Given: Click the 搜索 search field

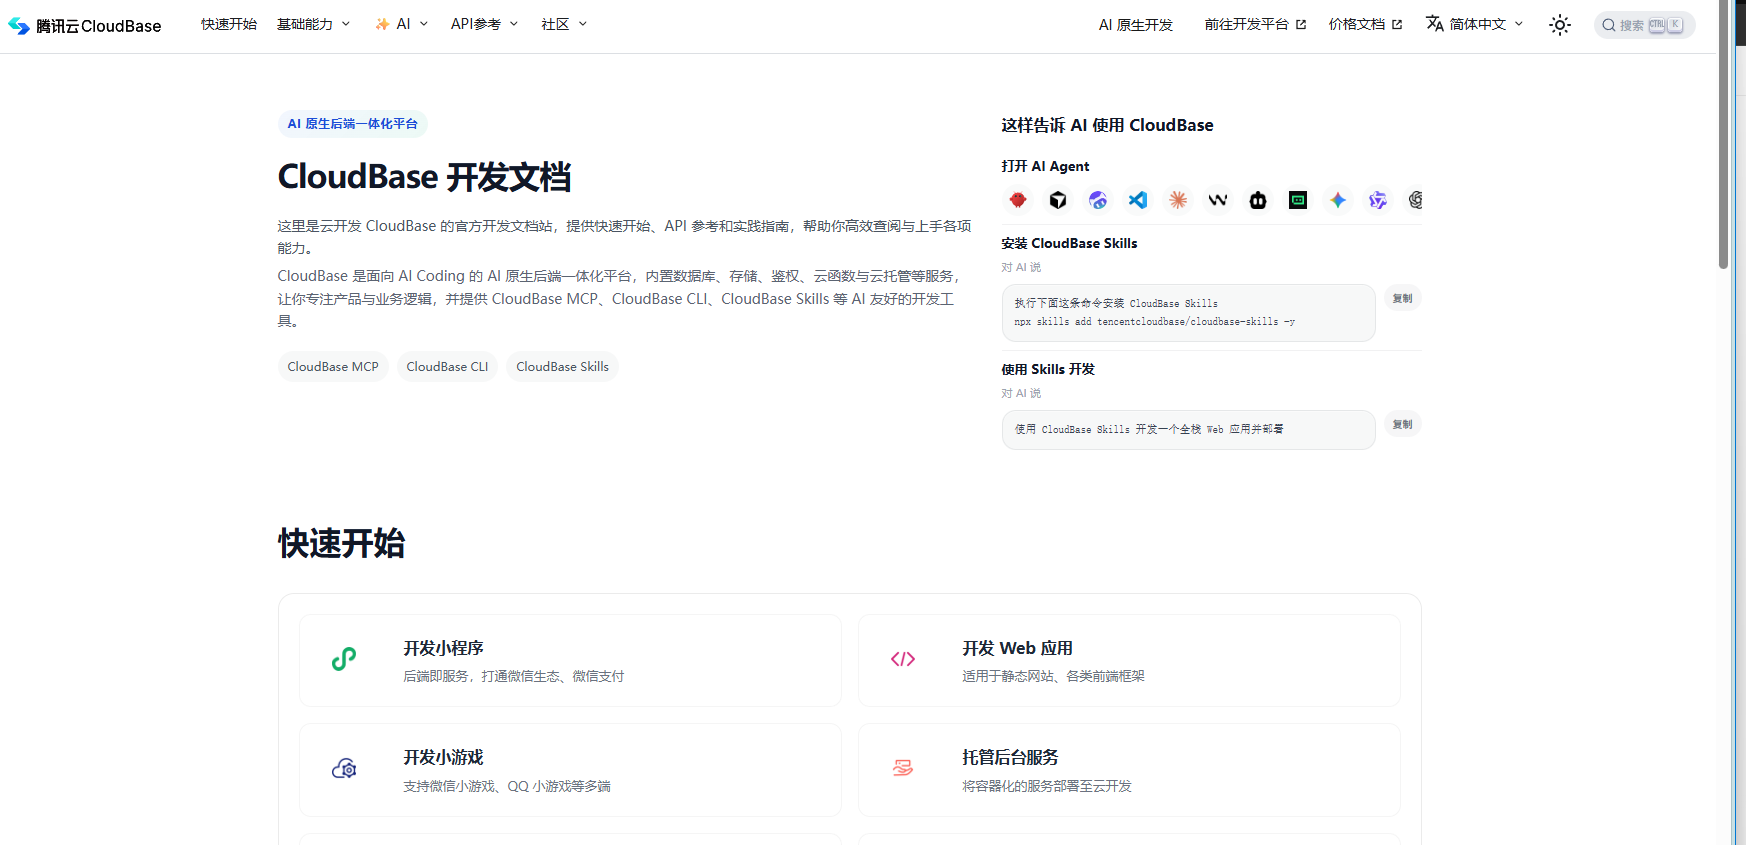Looking at the screenshot, I should pos(1644,25).
